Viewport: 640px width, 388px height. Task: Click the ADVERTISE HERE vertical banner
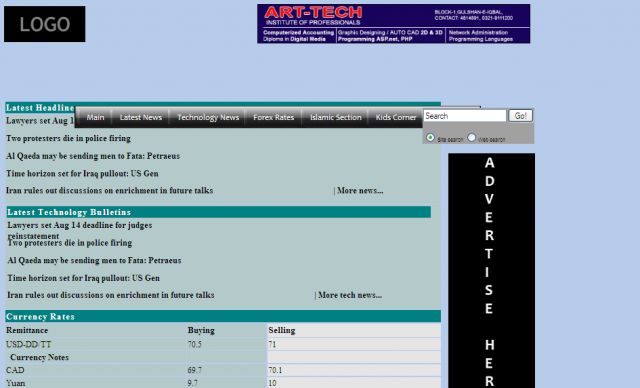pos(491,270)
